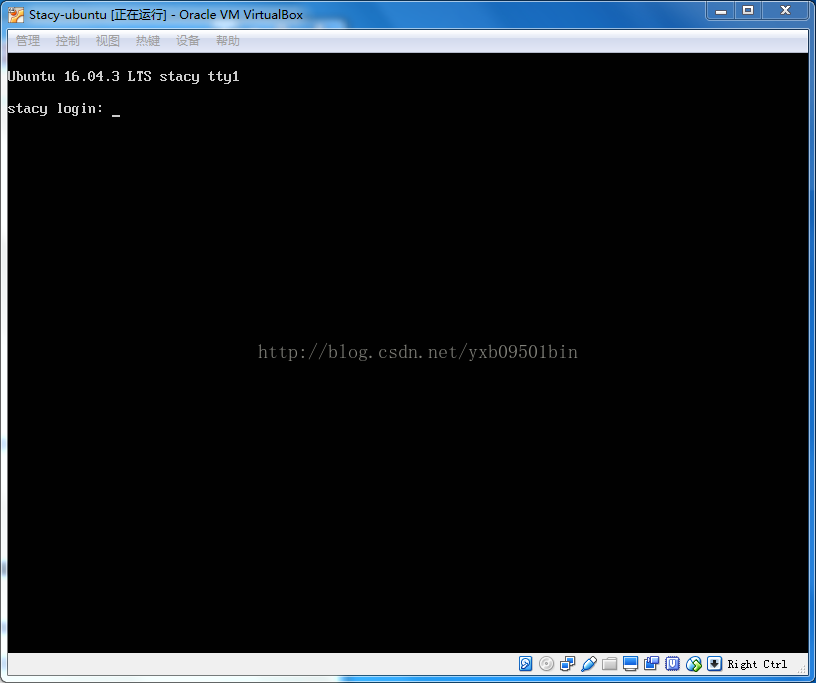Click the hard disk activity status icon
Screen dimensions: 816x683
(x=526, y=664)
